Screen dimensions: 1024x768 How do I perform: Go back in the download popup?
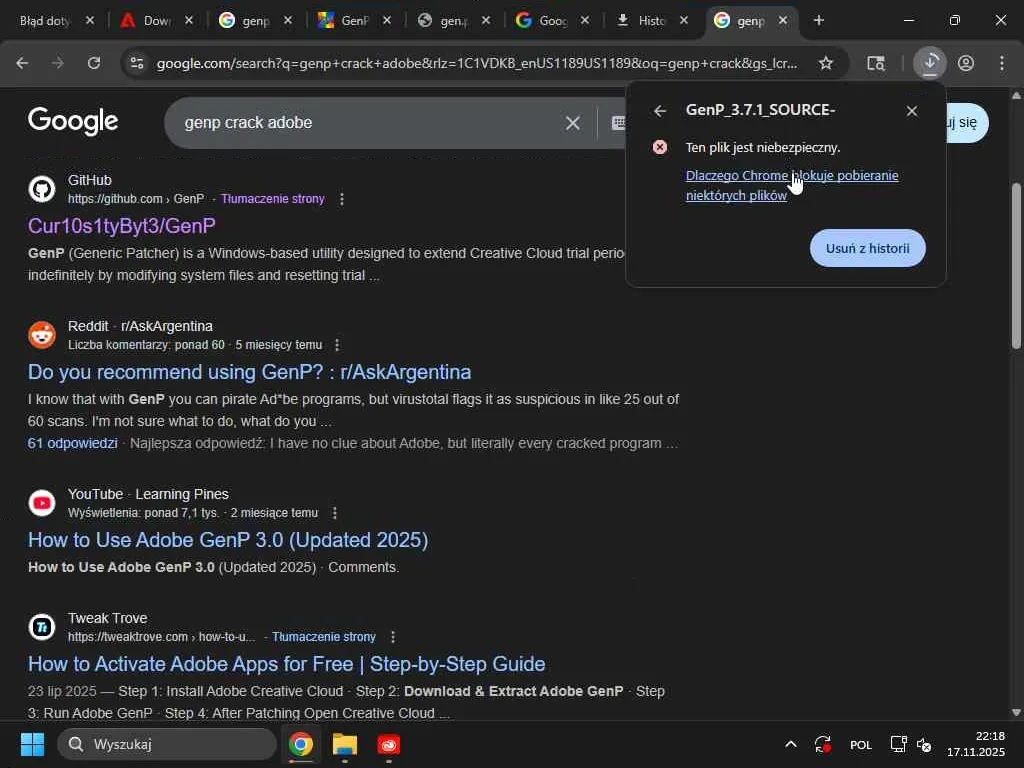click(x=660, y=111)
